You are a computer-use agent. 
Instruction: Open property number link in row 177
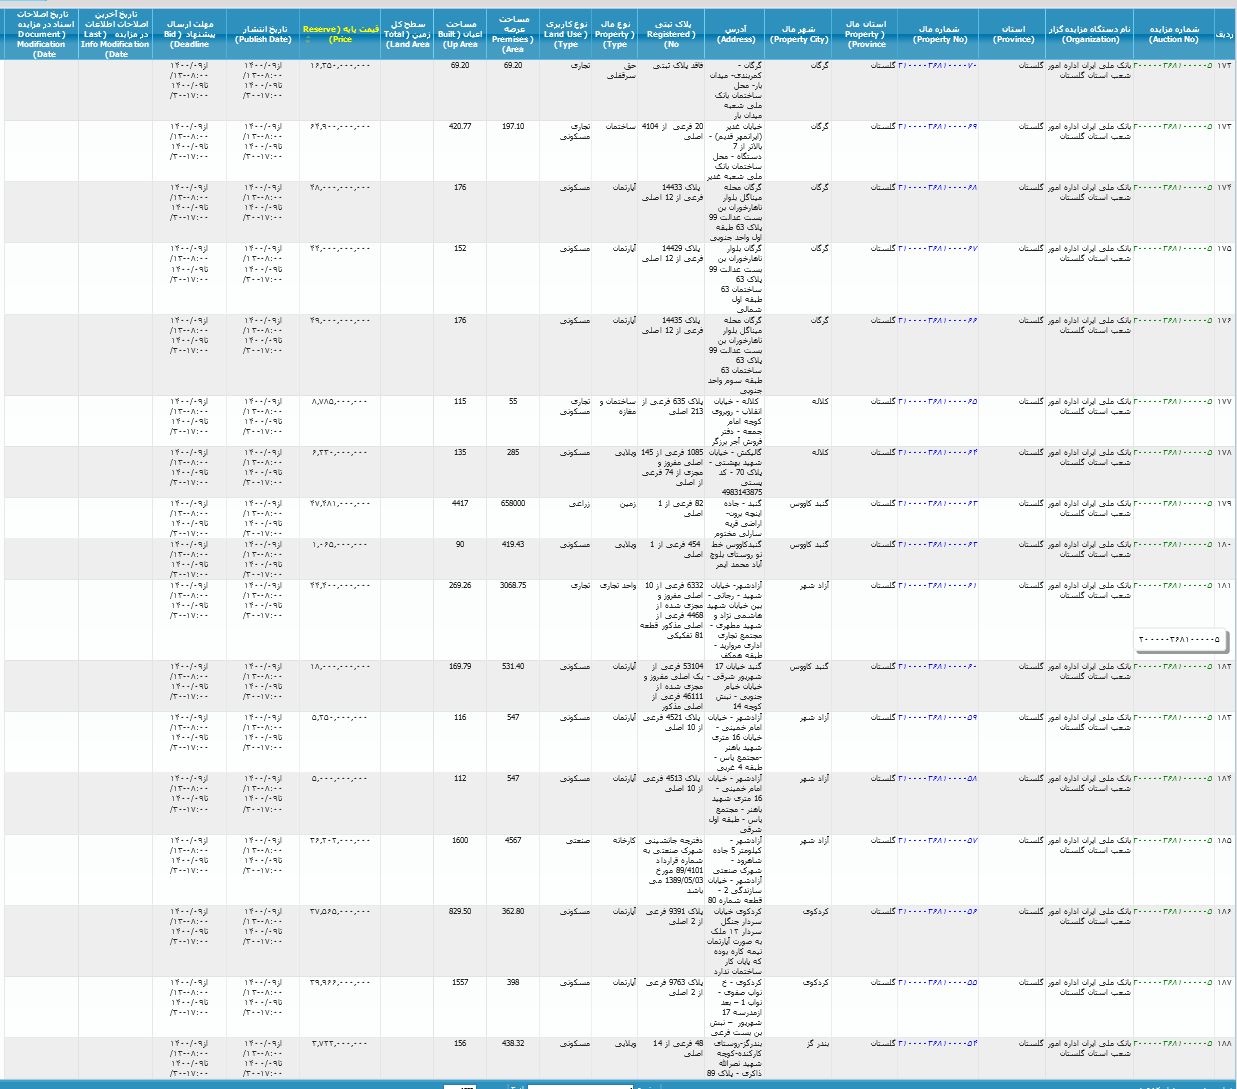(937, 402)
